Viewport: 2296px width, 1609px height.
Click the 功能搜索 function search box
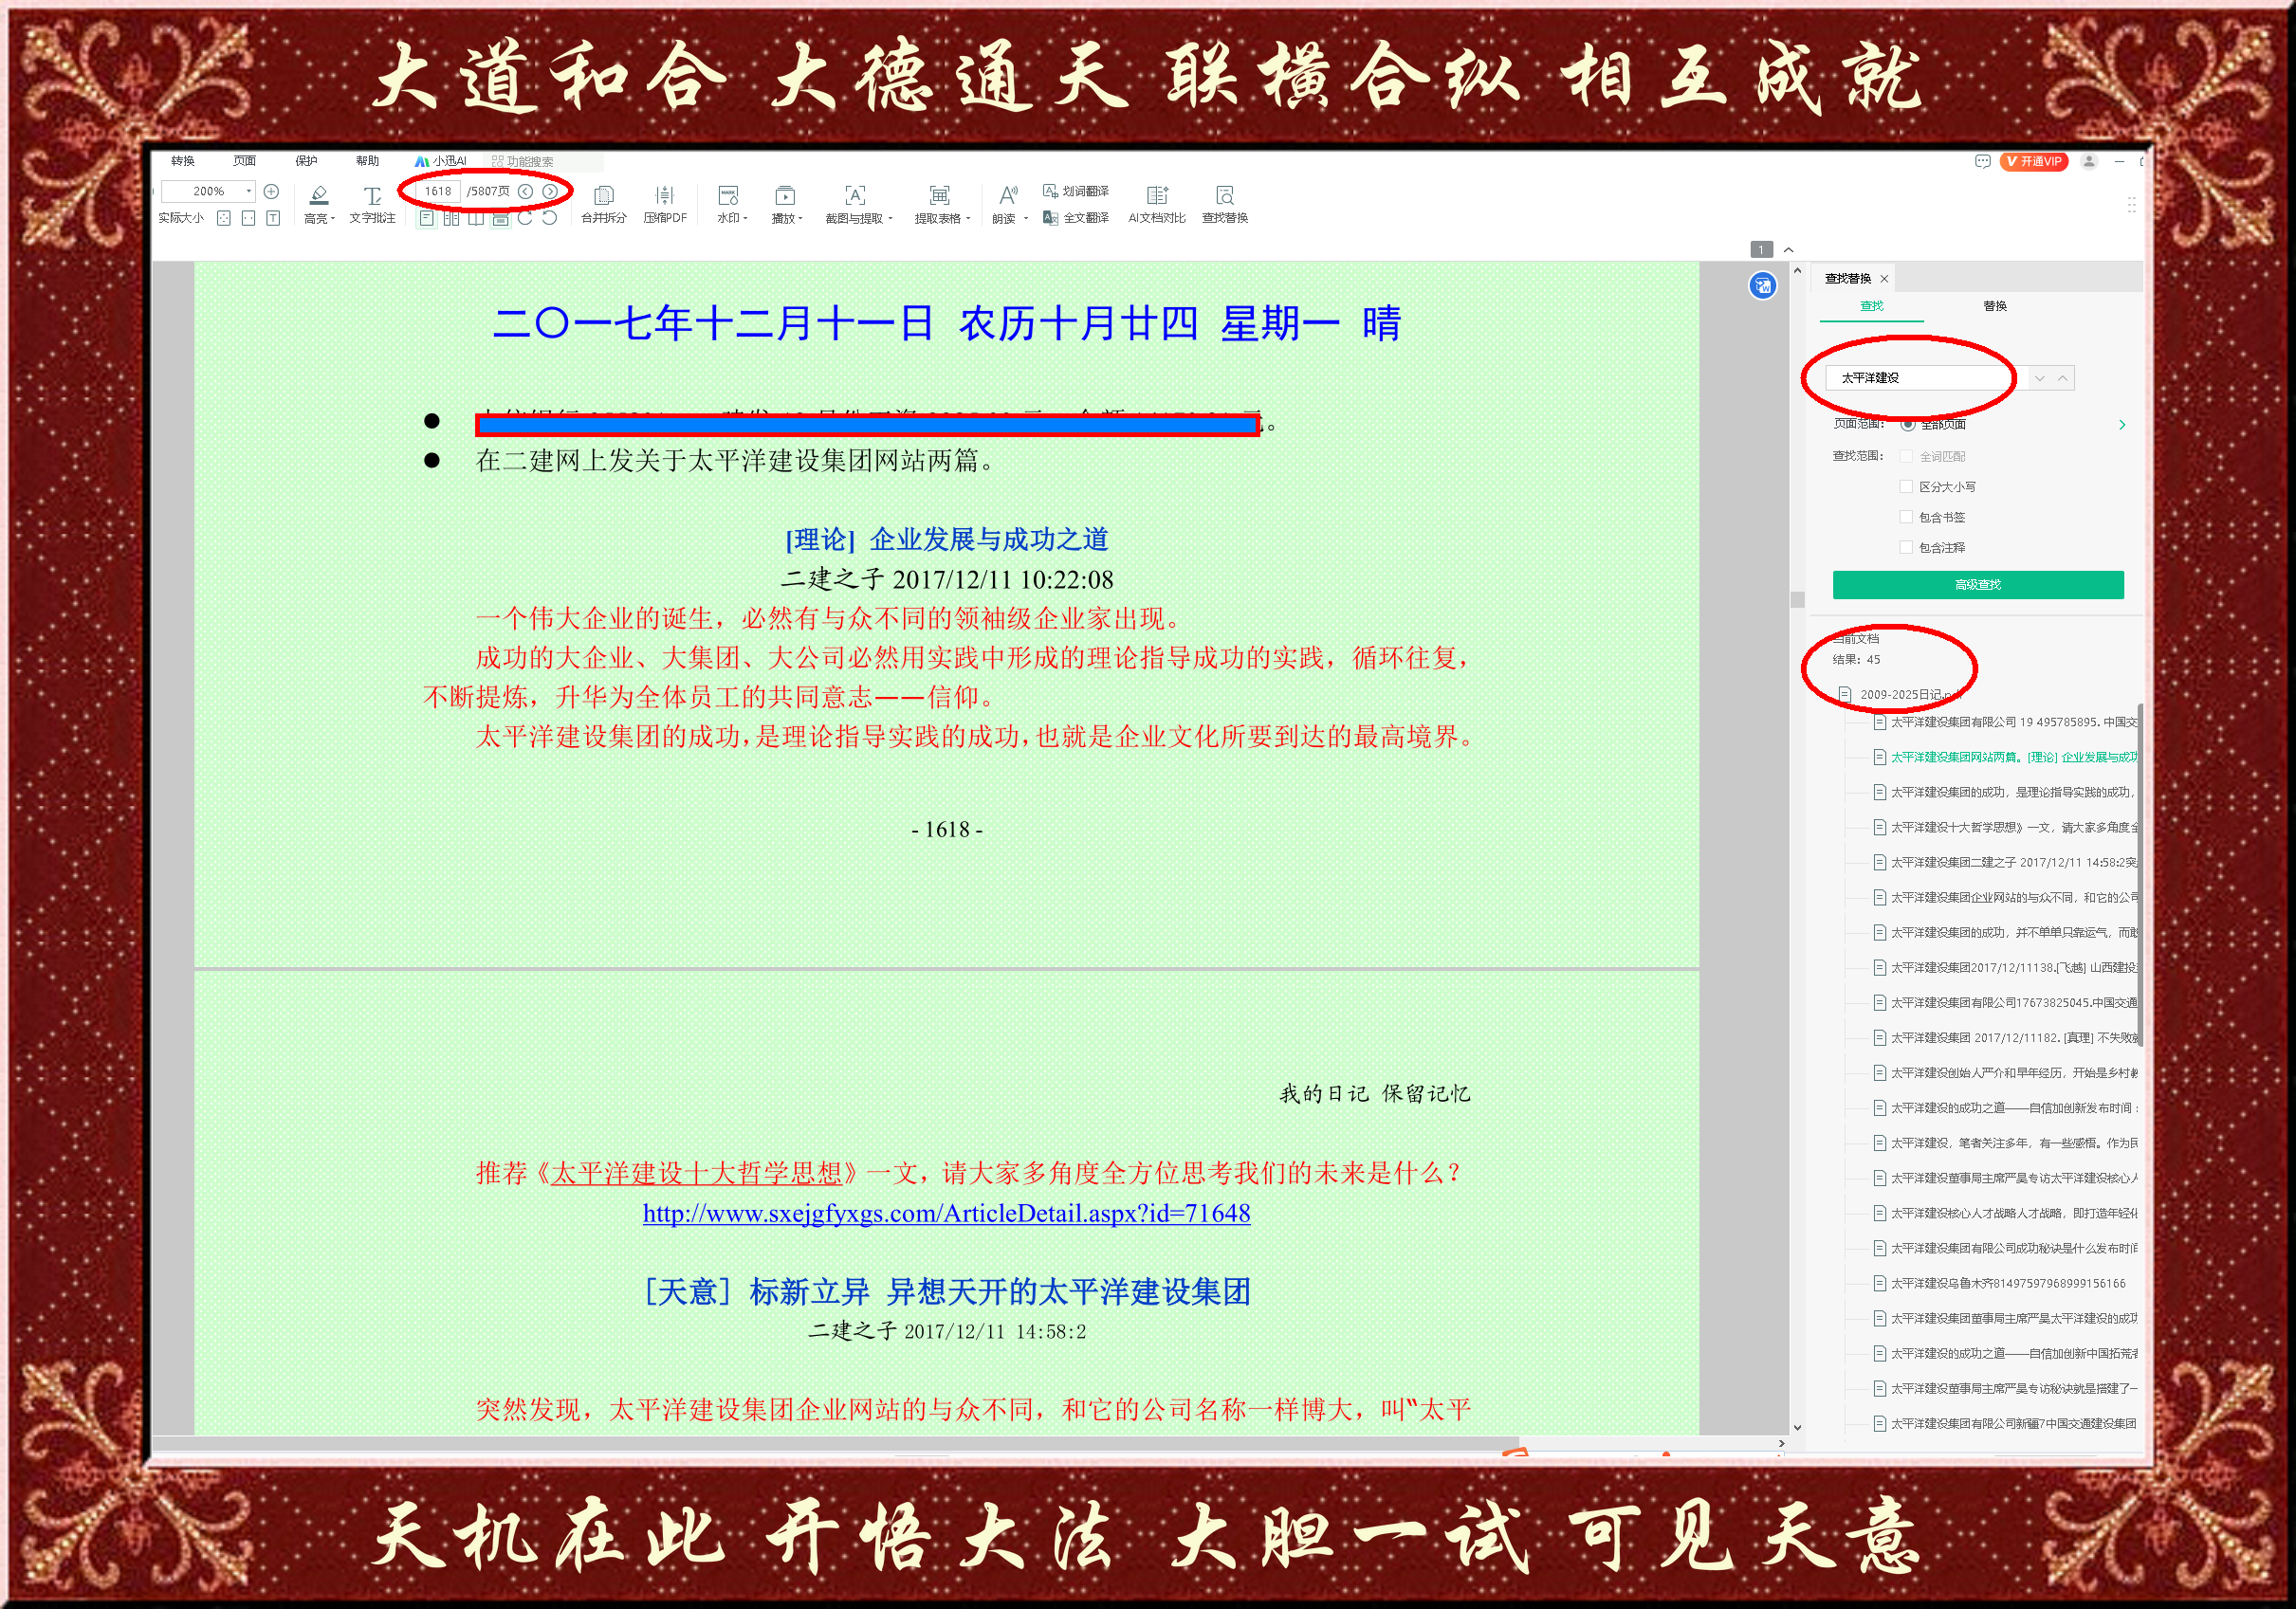tap(544, 161)
